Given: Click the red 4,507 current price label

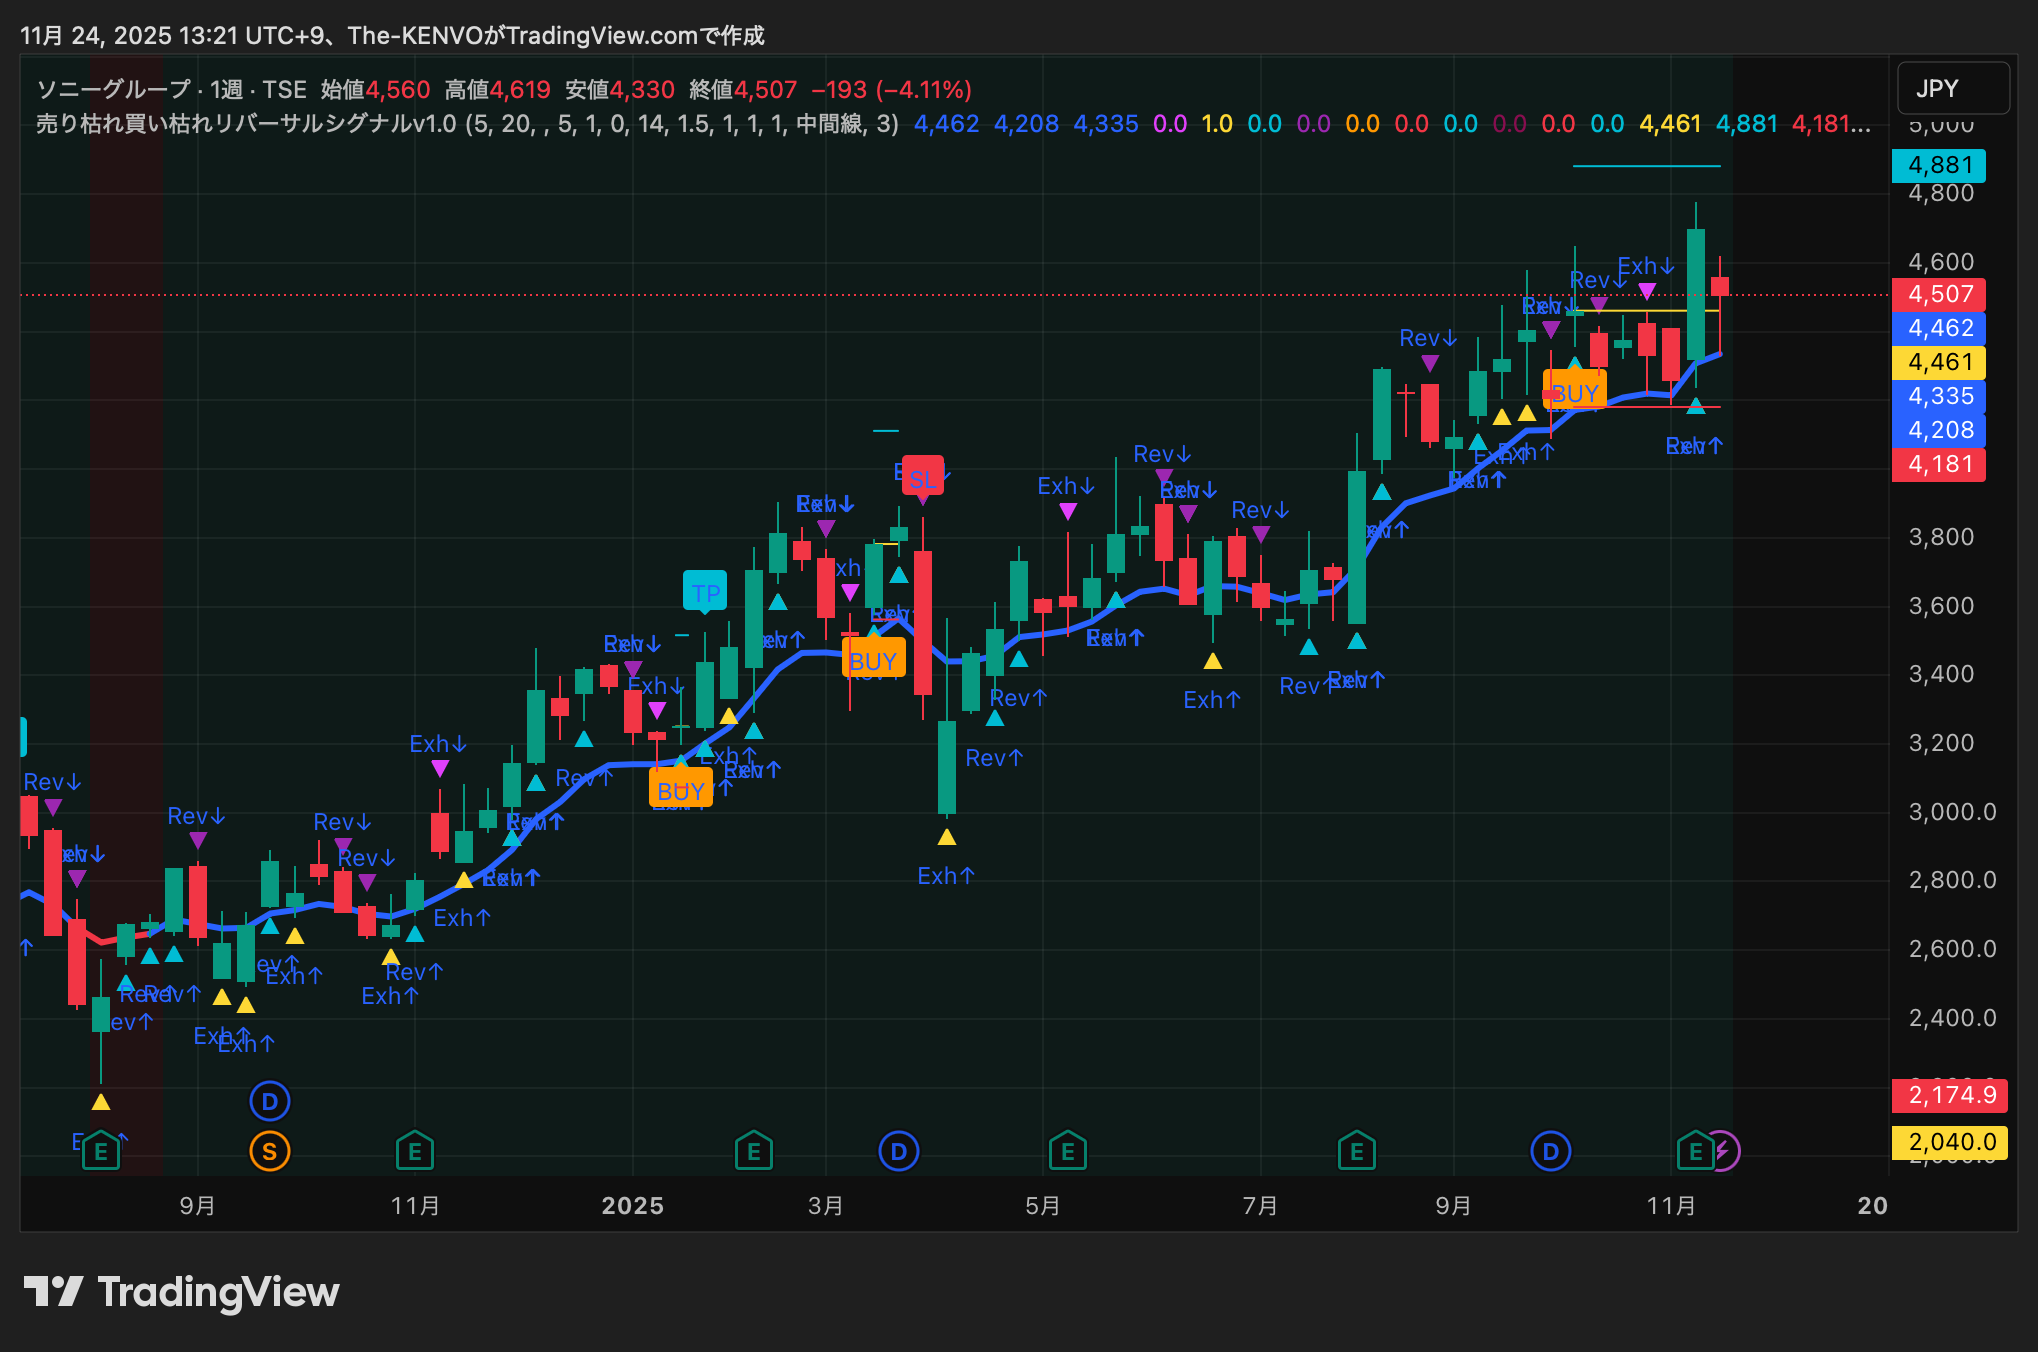Looking at the screenshot, I should click(1939, 294).
